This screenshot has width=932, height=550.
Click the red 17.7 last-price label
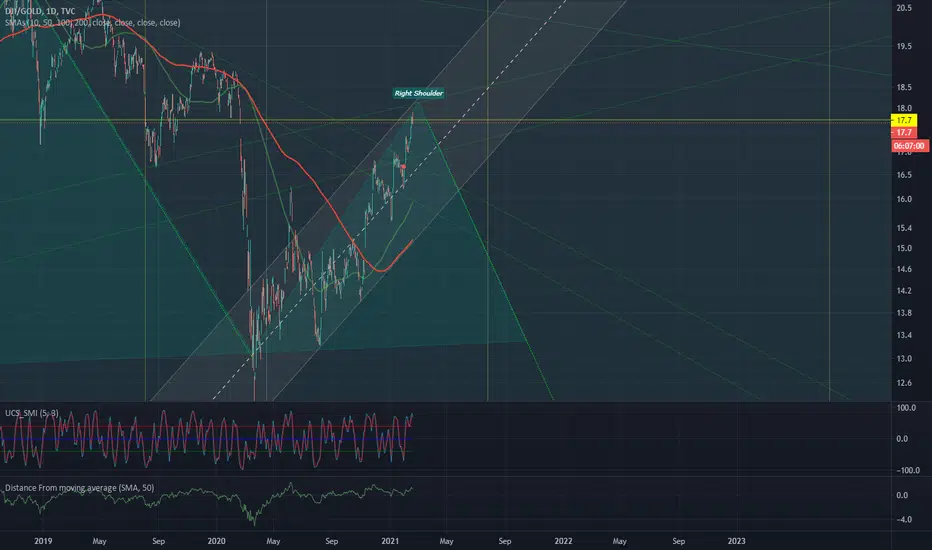coord(904,133)
